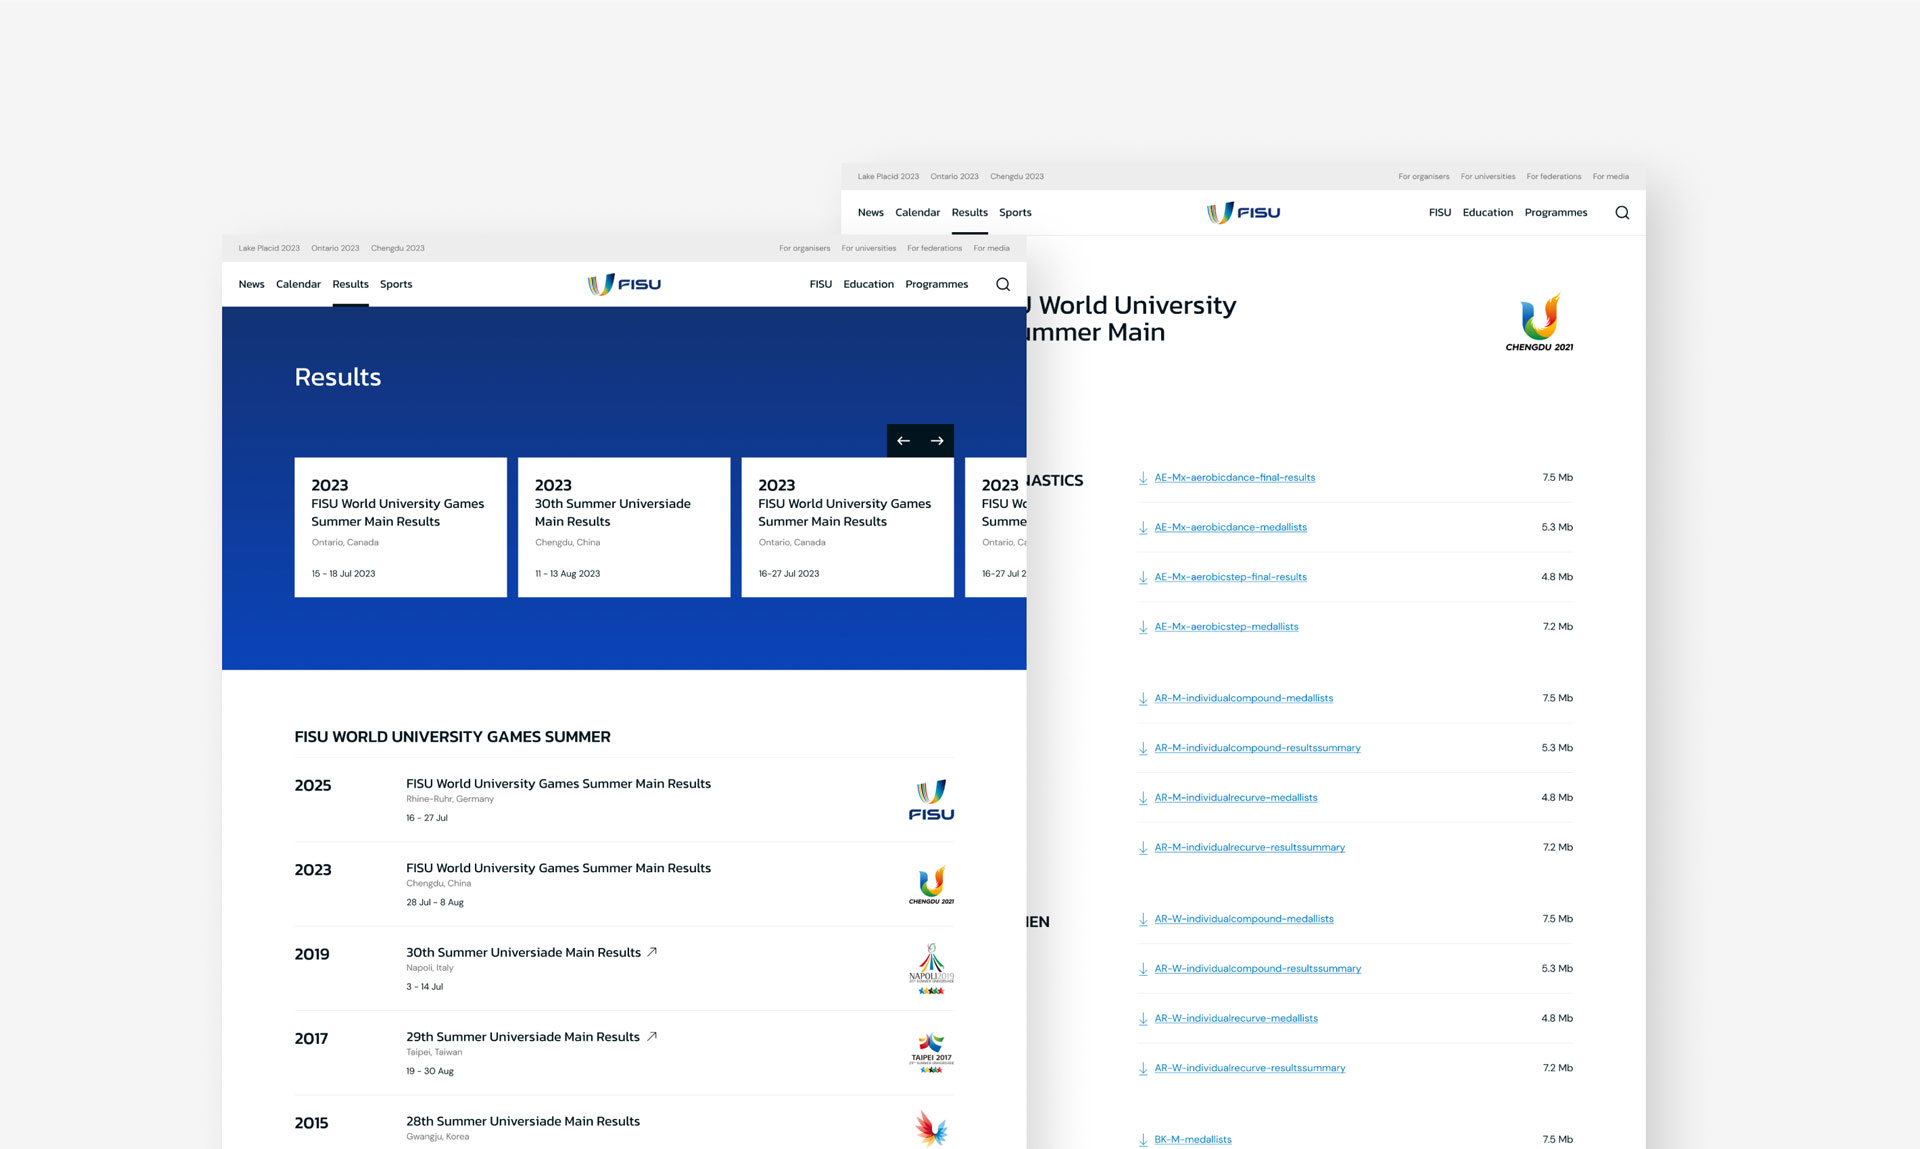Open the Programmes menu in front window

(936, 284)
